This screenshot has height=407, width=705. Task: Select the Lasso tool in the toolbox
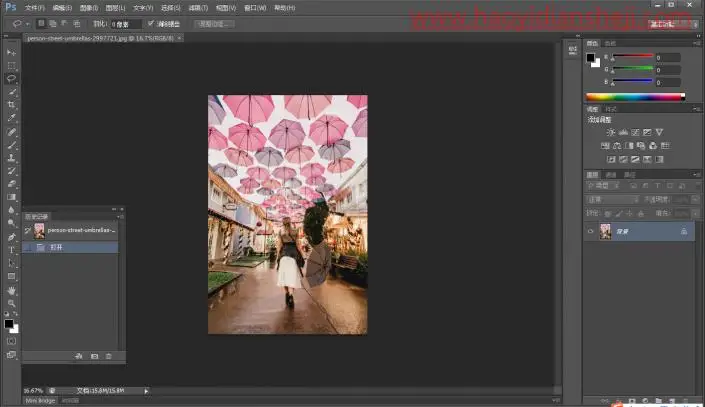pos(11,79)
